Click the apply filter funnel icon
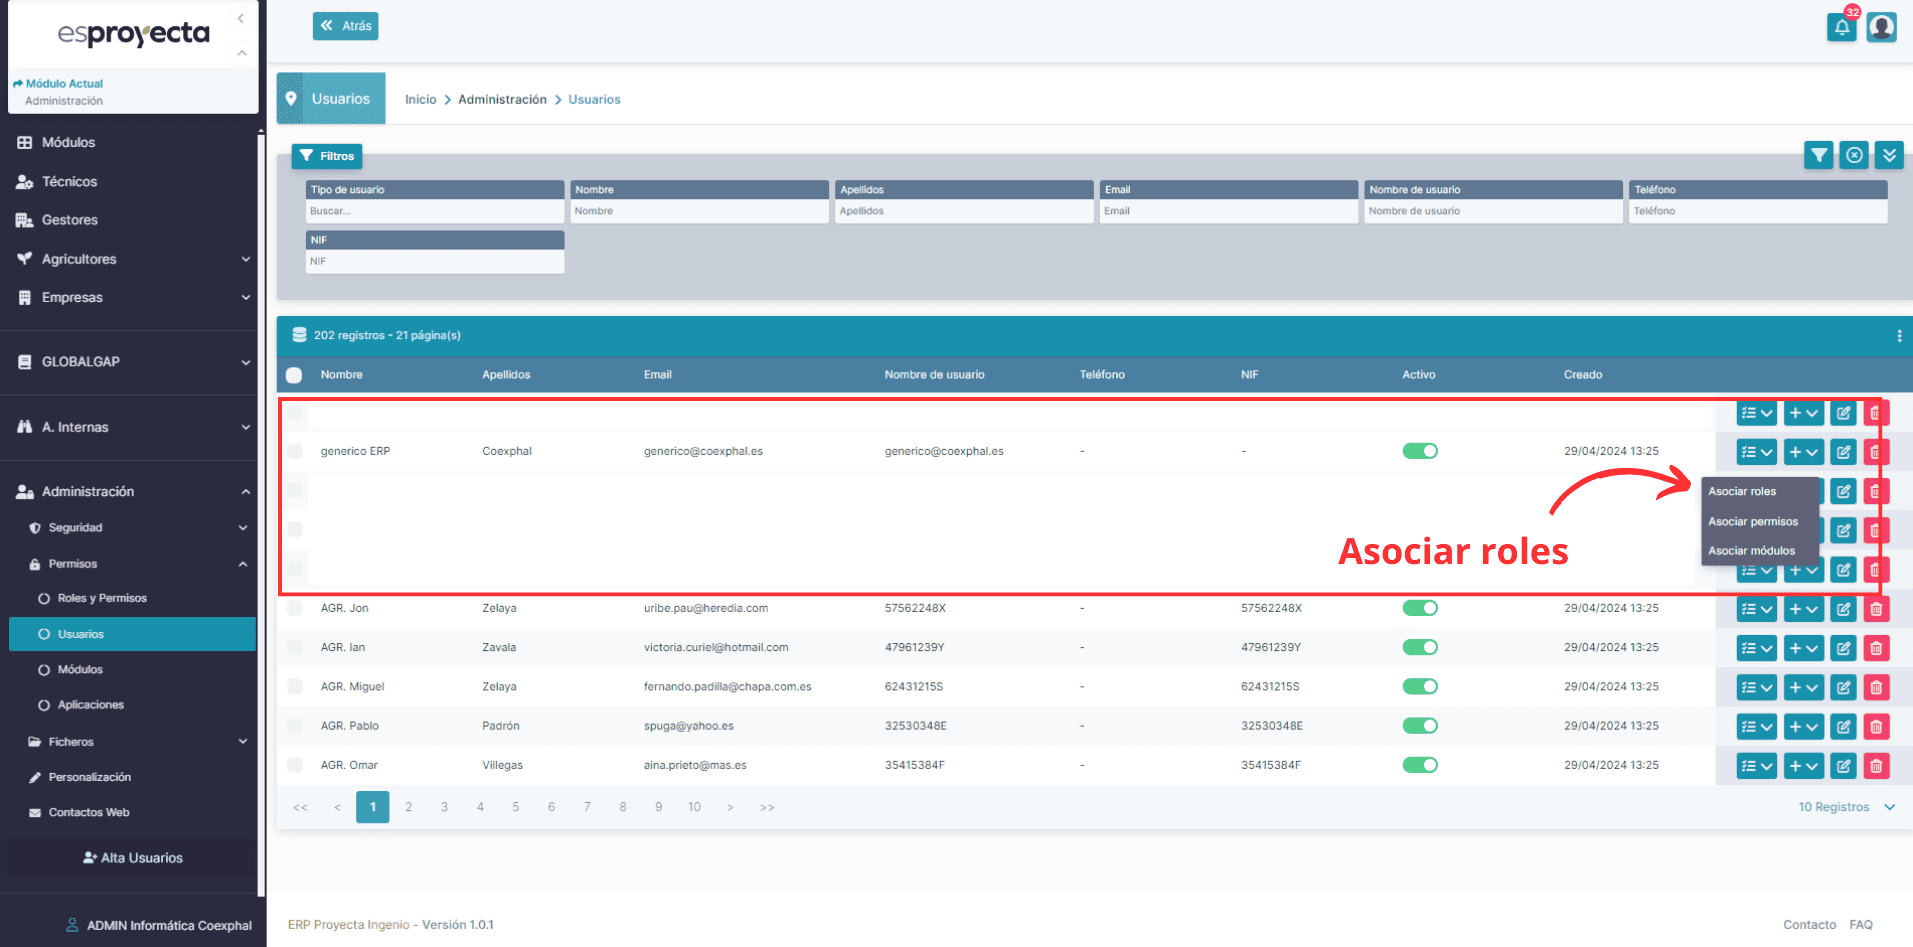The height and width of the screenshot is (947, 1913). coord(1818,155)
